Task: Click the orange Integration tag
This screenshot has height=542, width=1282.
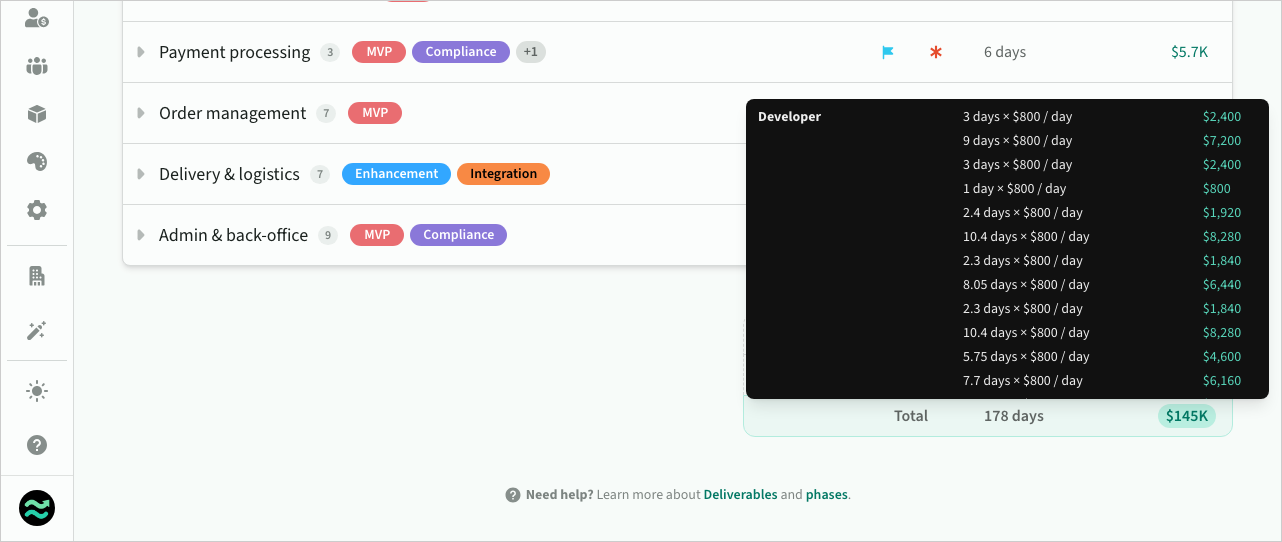Action: click(503, 174)
